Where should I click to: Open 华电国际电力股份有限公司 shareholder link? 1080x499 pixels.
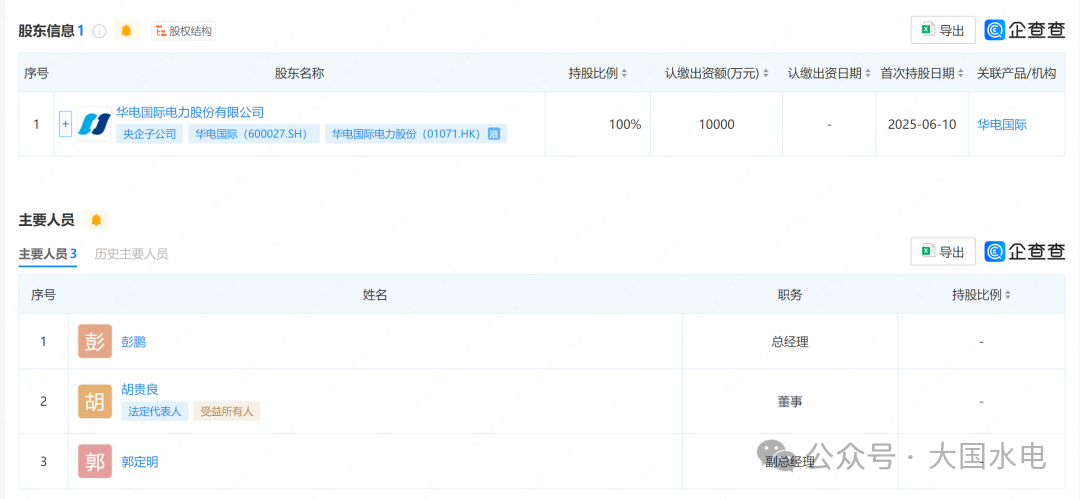[190, 112]
